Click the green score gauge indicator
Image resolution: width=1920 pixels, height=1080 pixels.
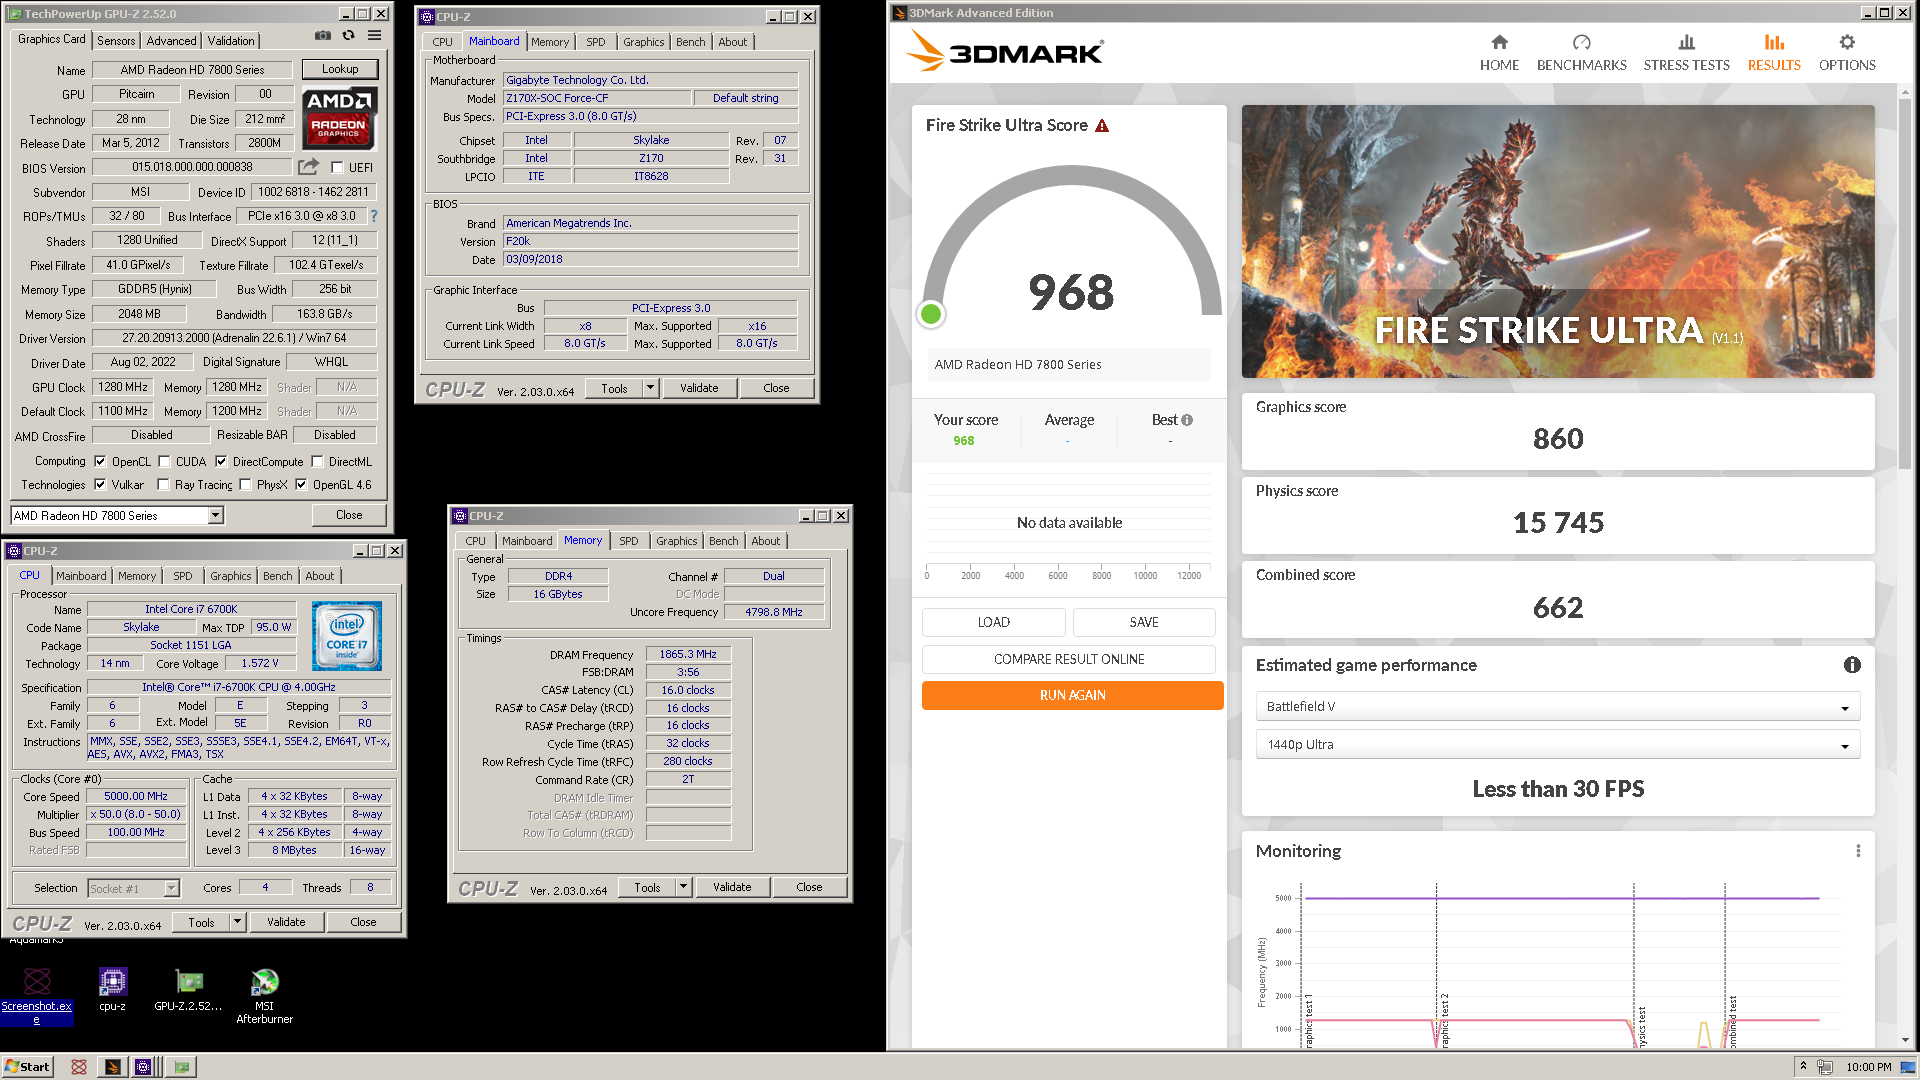(931, 314)
